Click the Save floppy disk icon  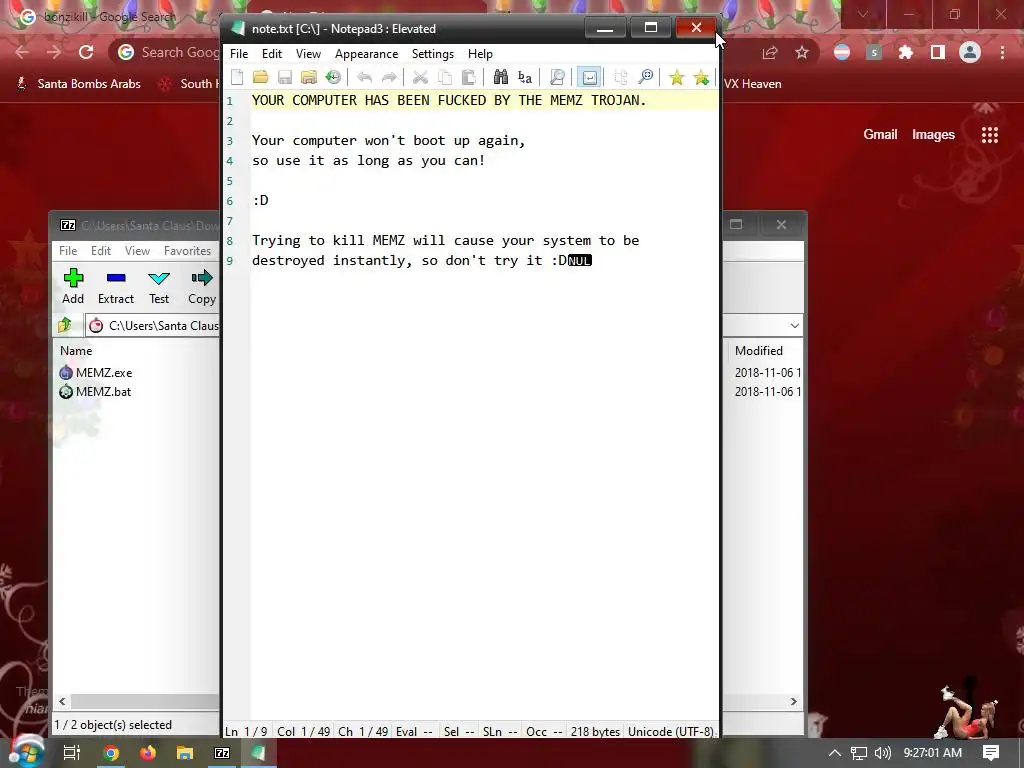285,78
